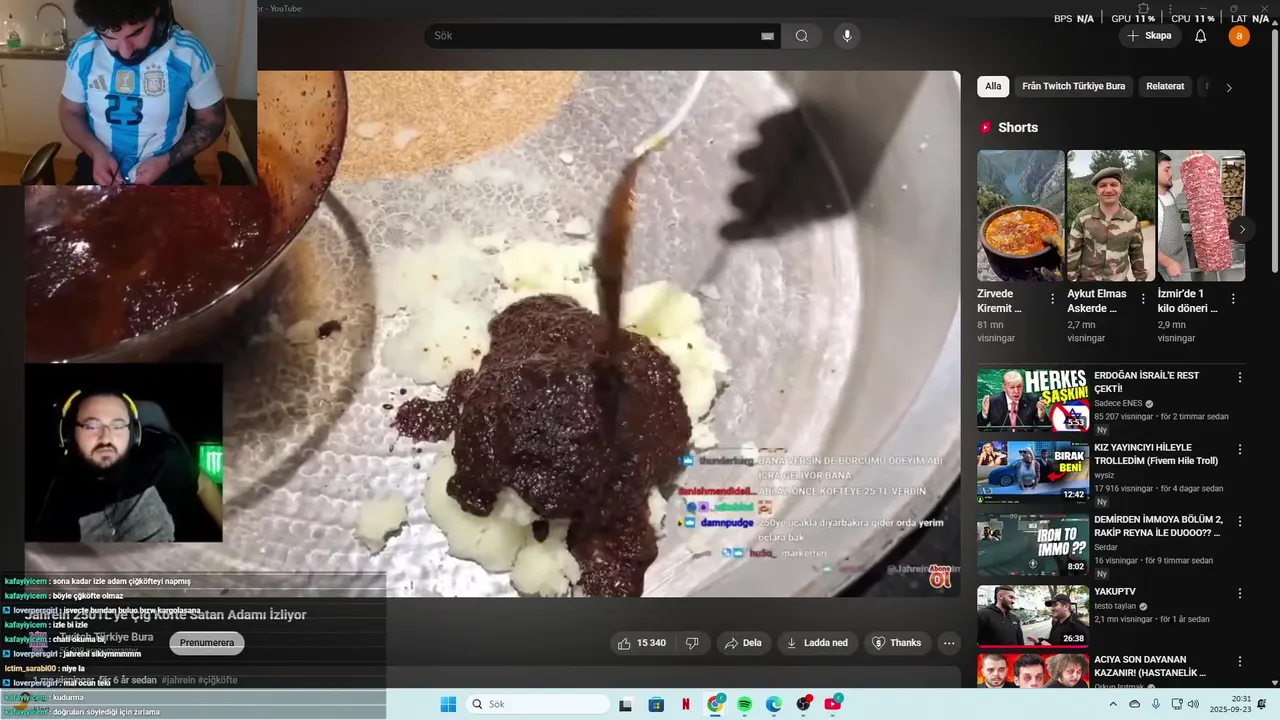This screenshot has width=1280, height=720.
Task: Select Från Twitch Türkiye Bura chip
Action: (x=1073, y=86)
